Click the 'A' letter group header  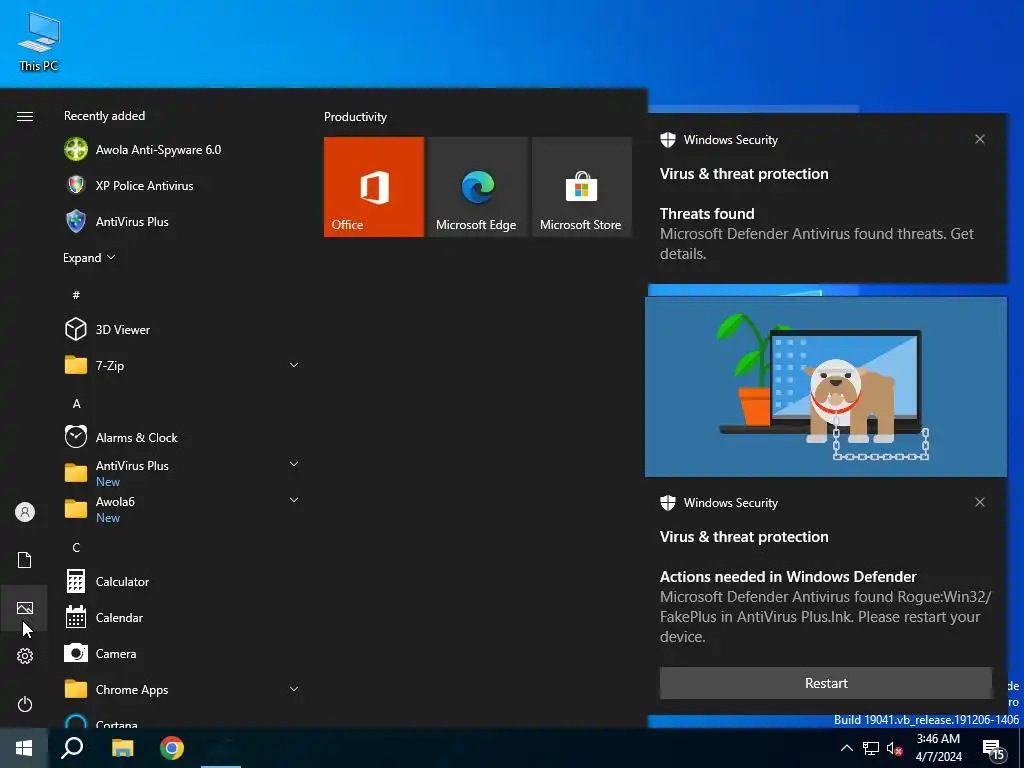coord(76,404)
